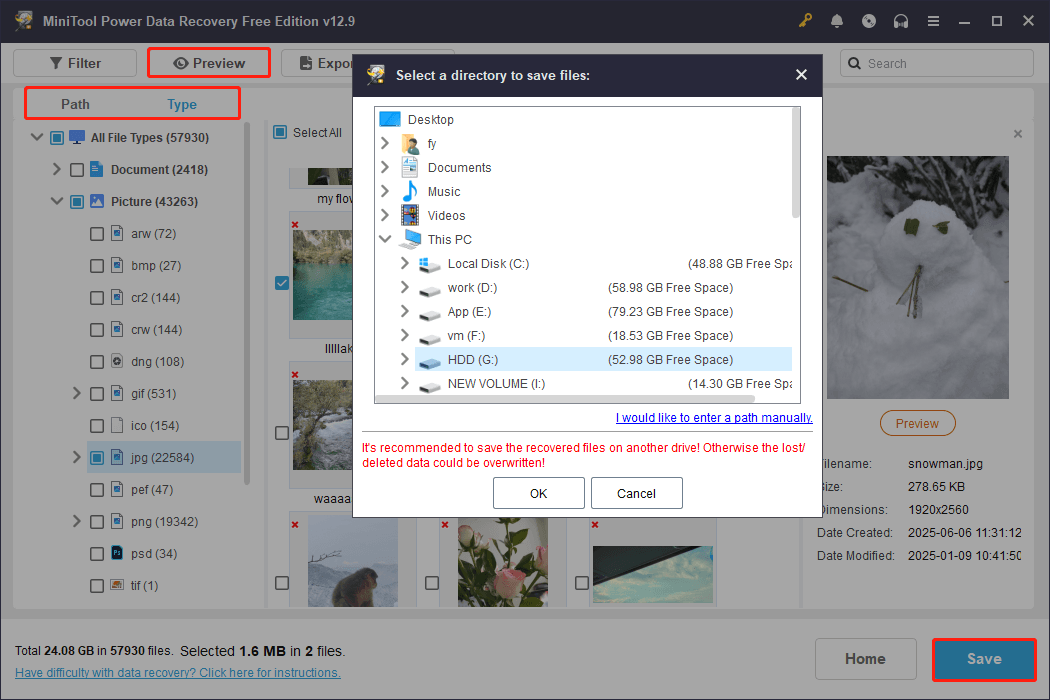Toggle the Document (2418) checkbox
The width and height of the screenshot is (1050, 700).
coord(77,169)
